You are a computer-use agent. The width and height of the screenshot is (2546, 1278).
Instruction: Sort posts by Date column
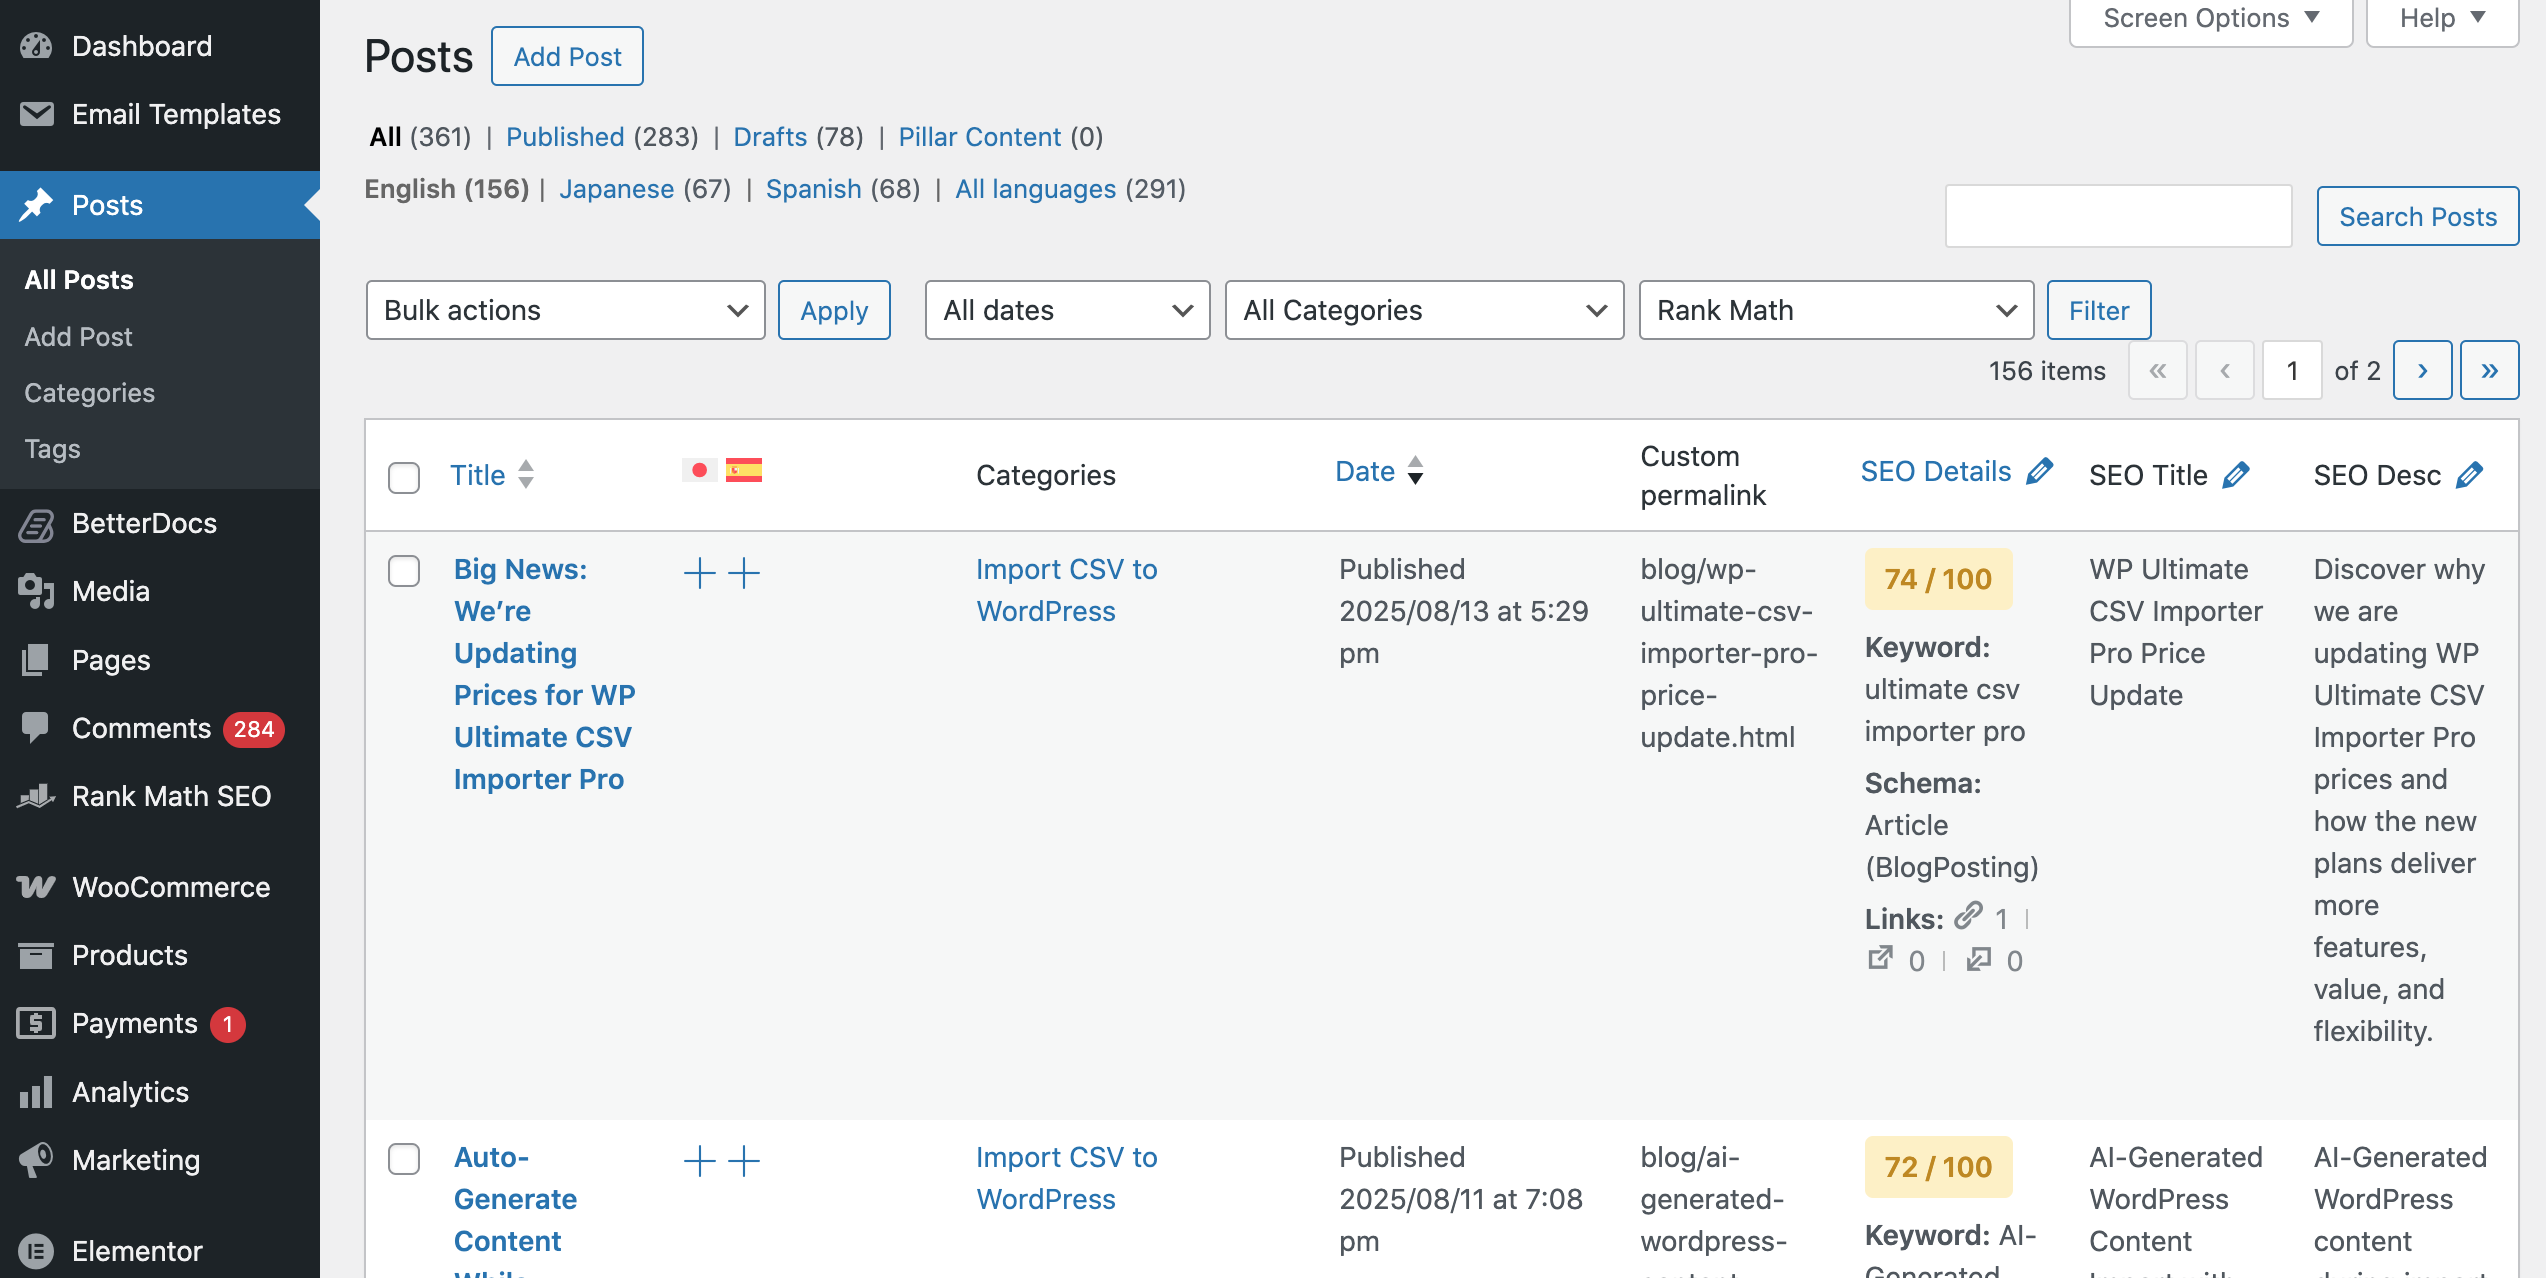pyautogui.click(x=1379, y=471)
